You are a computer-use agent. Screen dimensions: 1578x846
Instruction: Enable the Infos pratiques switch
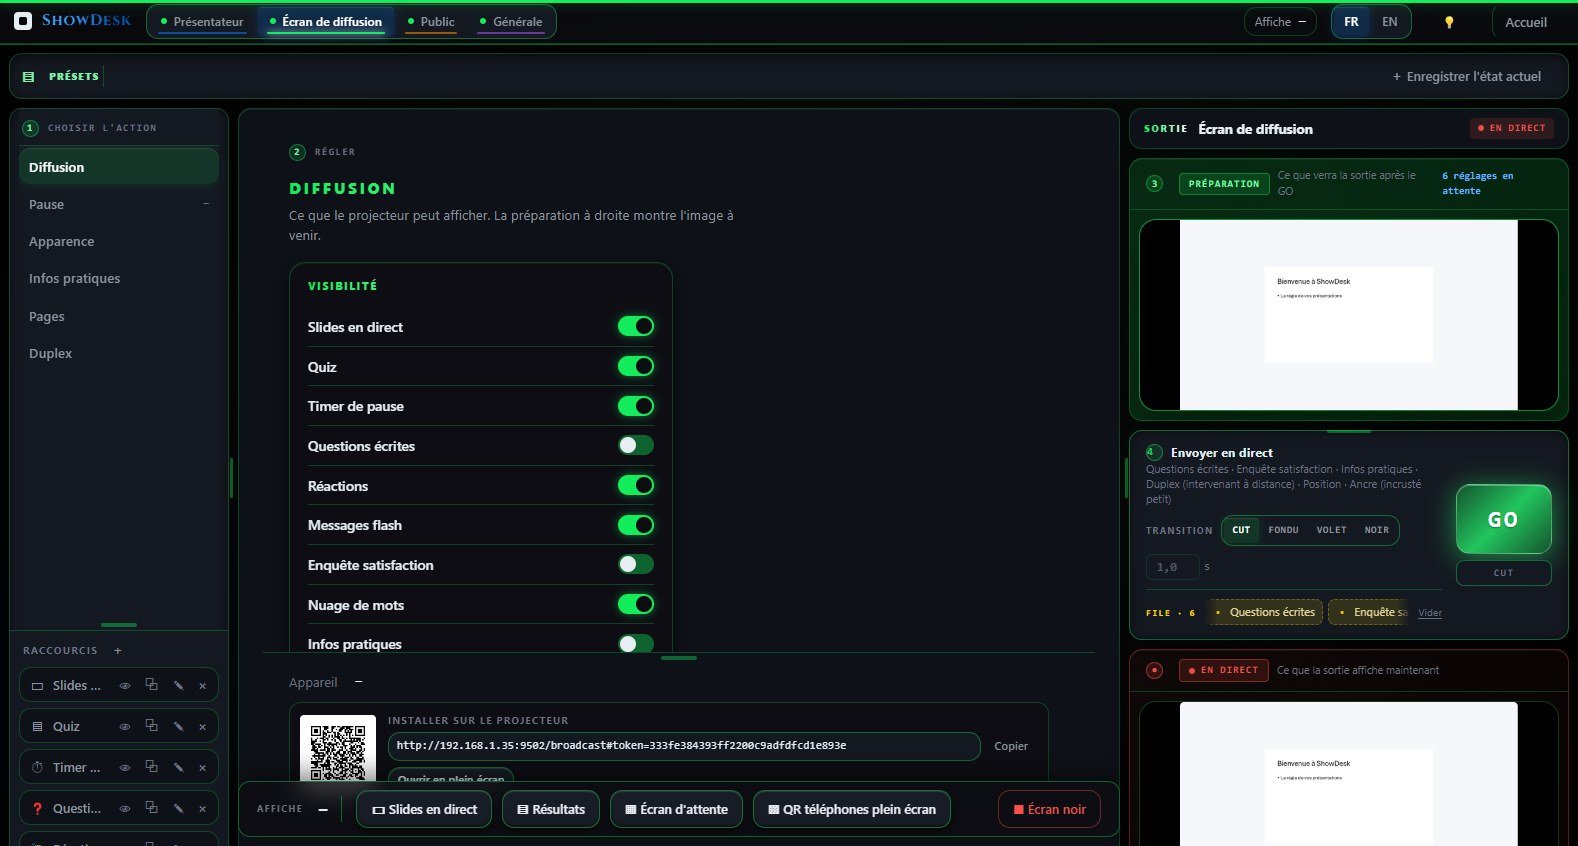pos(636,643)
